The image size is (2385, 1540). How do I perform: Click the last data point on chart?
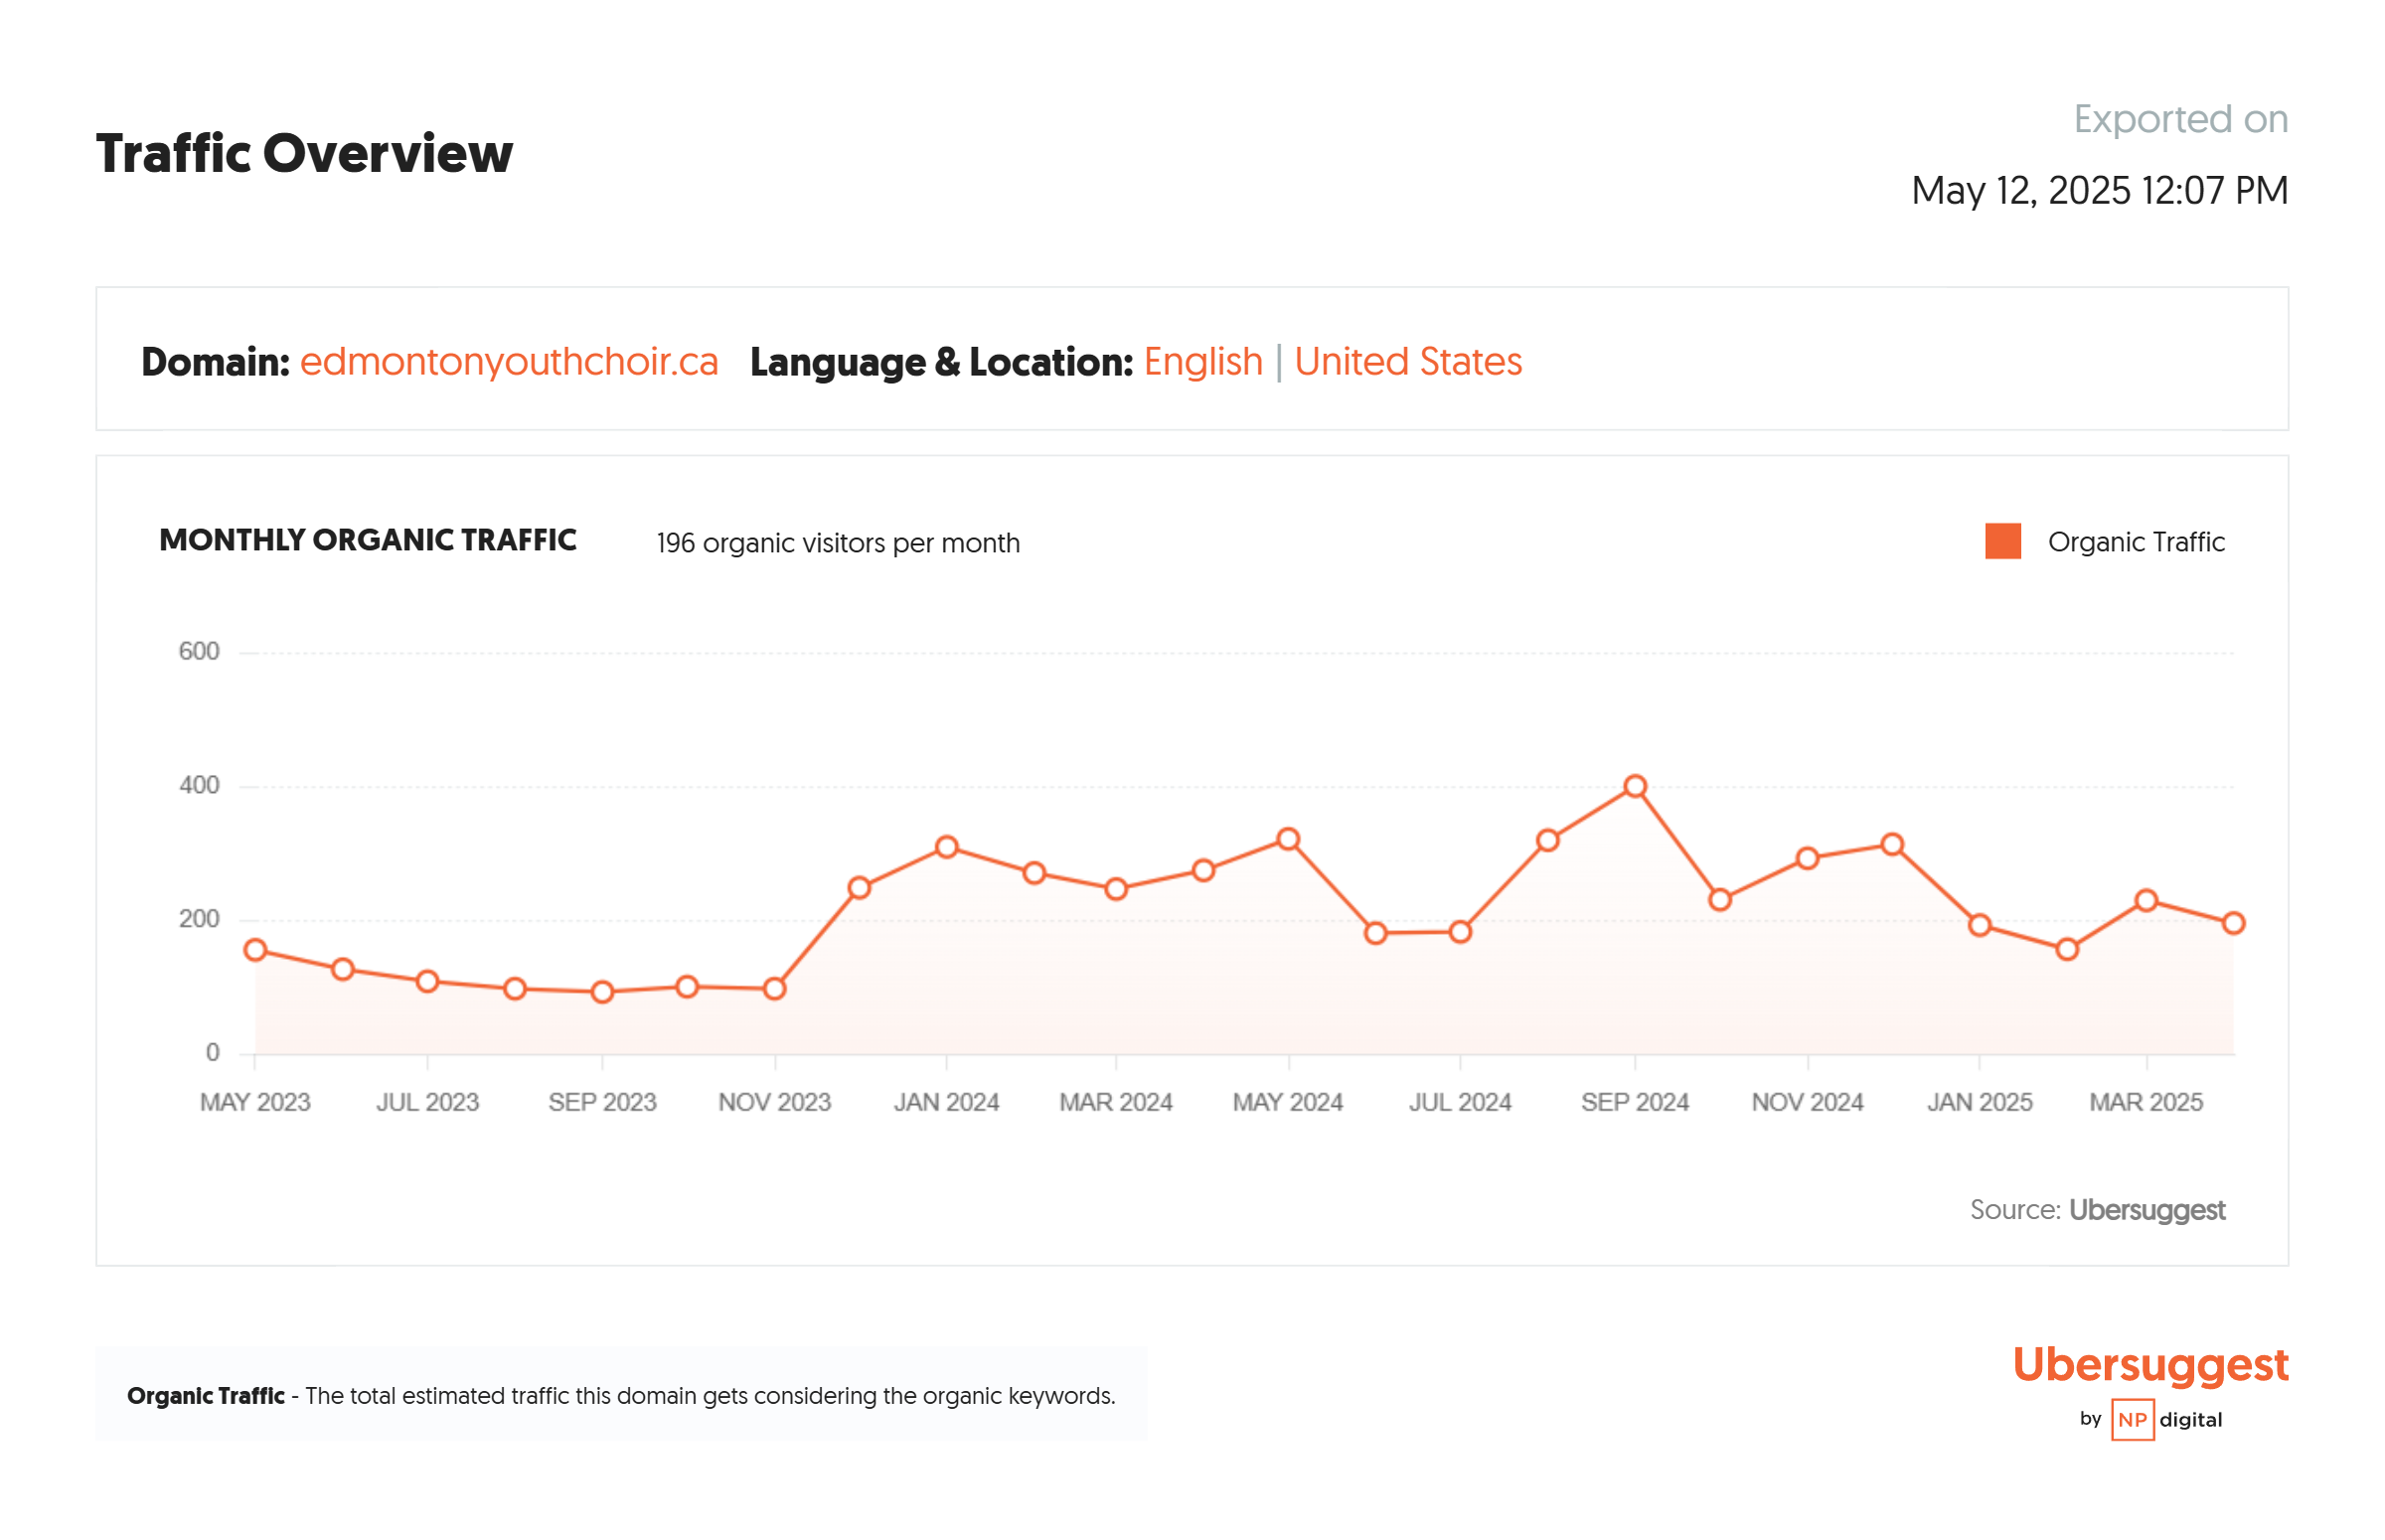[2233, 923]
